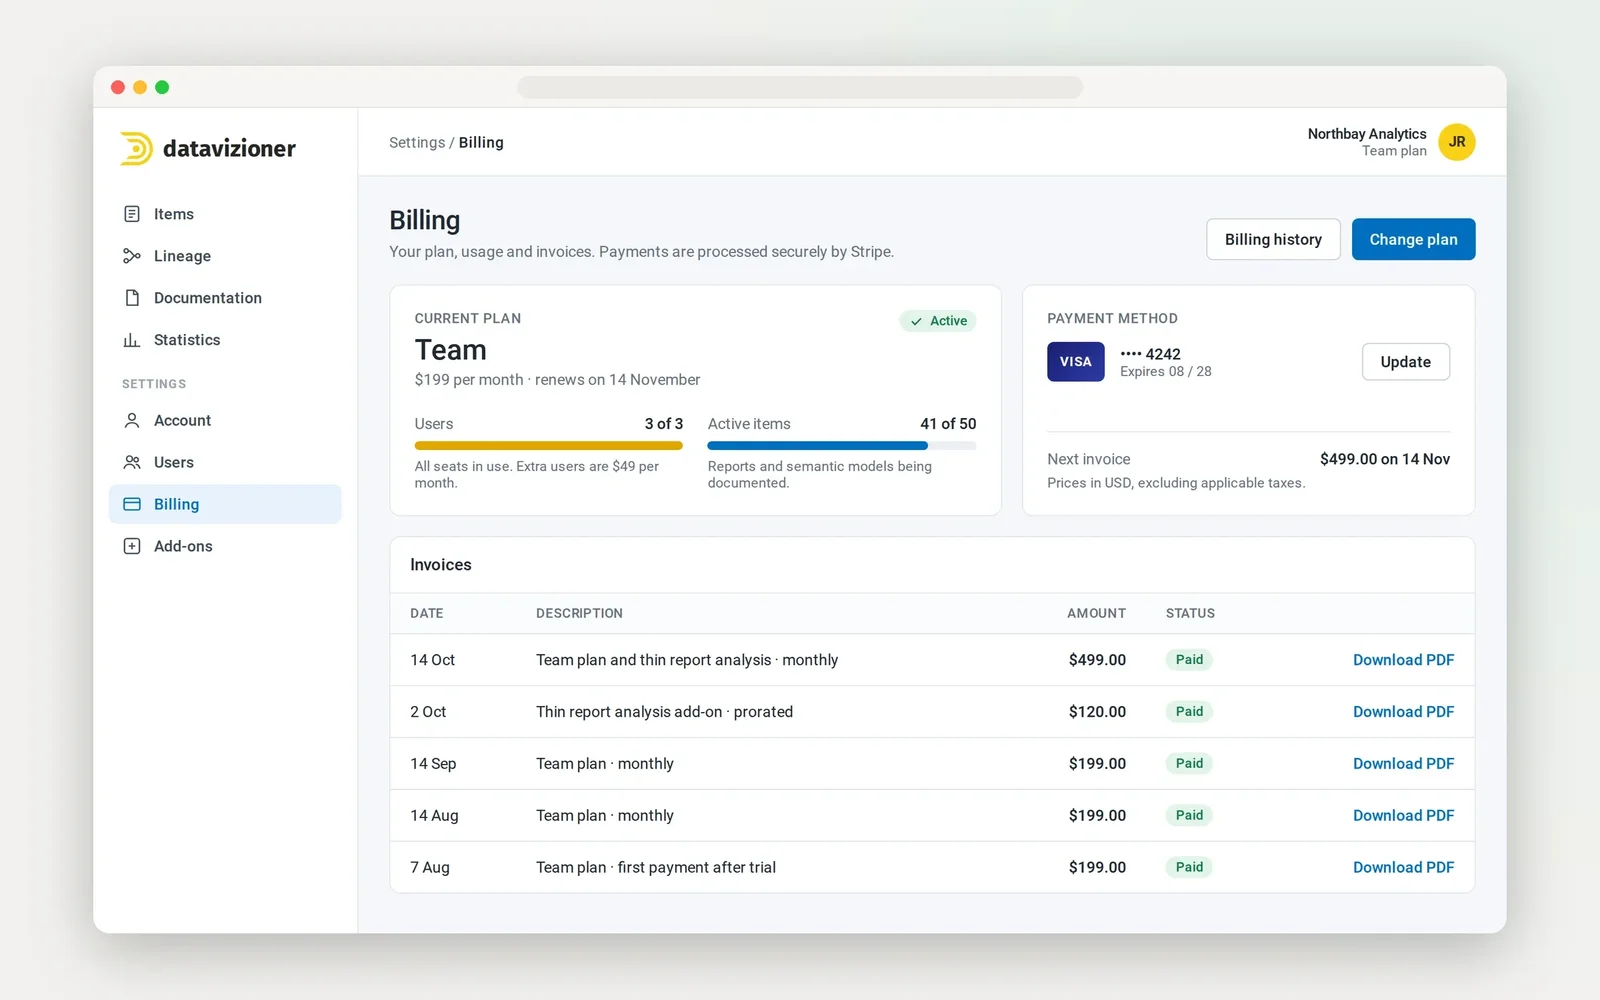Download PDF for 14 Aug invoice

[x=1403, y=816]
